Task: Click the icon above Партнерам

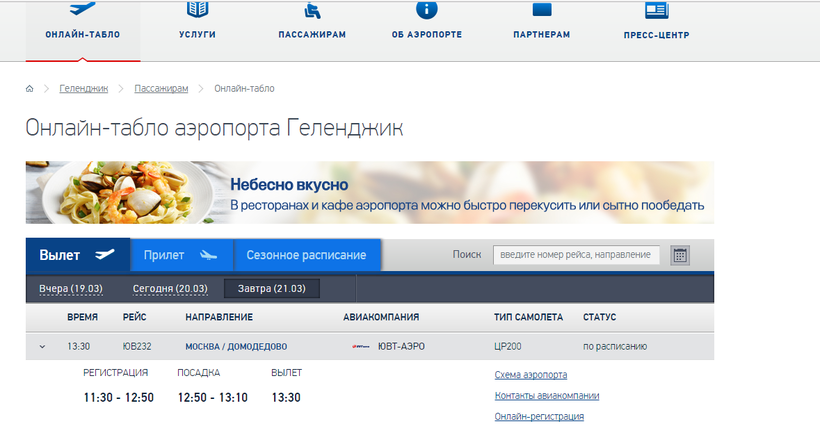Action: (541, 10)
